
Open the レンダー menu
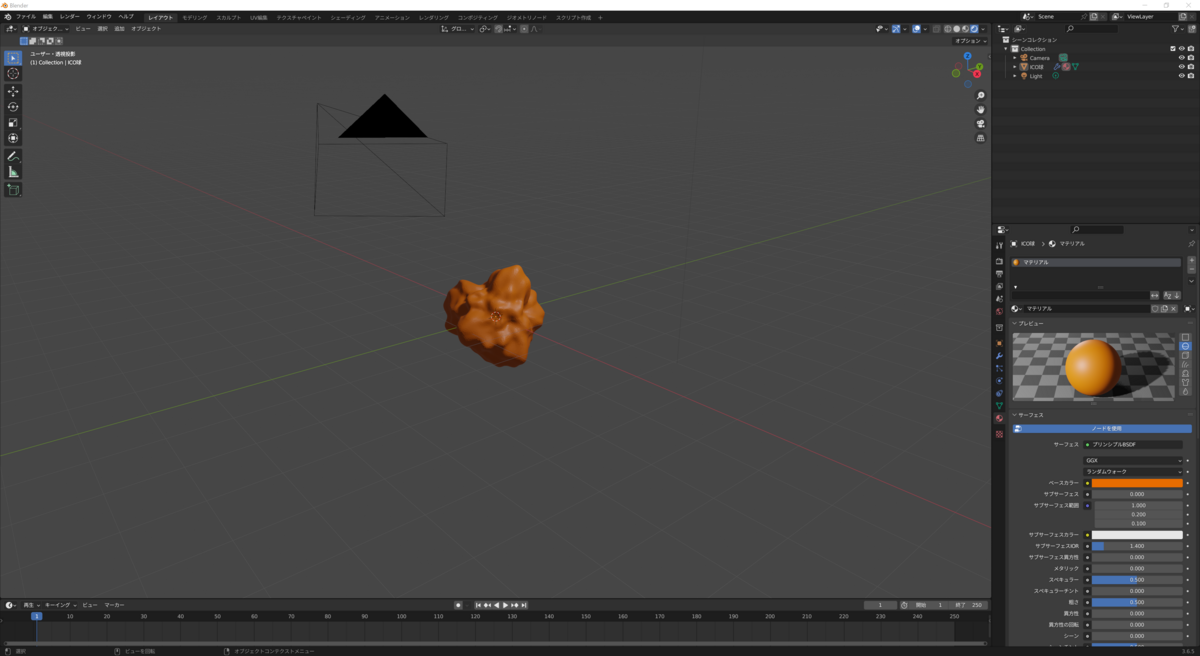point(70,17)
